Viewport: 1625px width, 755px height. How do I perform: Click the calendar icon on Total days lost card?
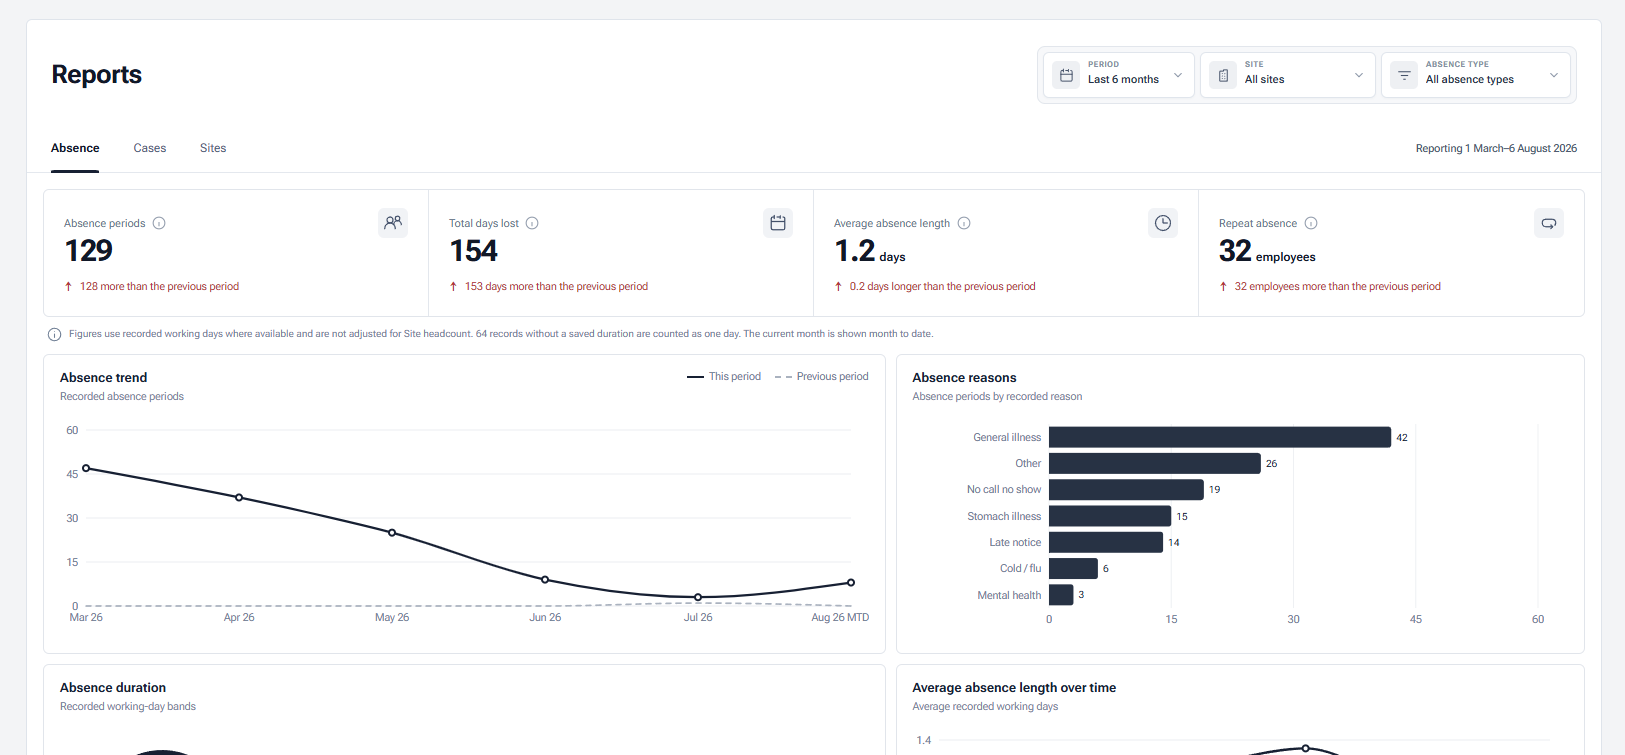pos(778,223)
